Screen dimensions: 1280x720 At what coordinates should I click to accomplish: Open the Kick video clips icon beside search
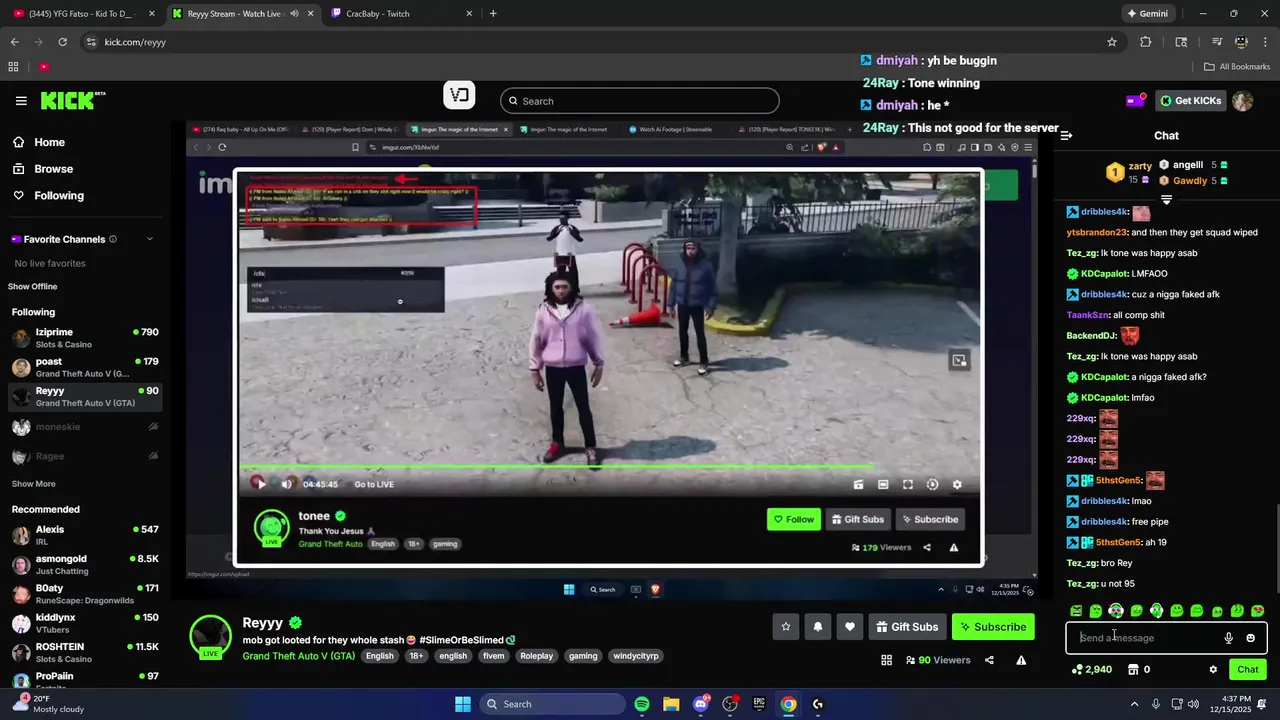459,96
